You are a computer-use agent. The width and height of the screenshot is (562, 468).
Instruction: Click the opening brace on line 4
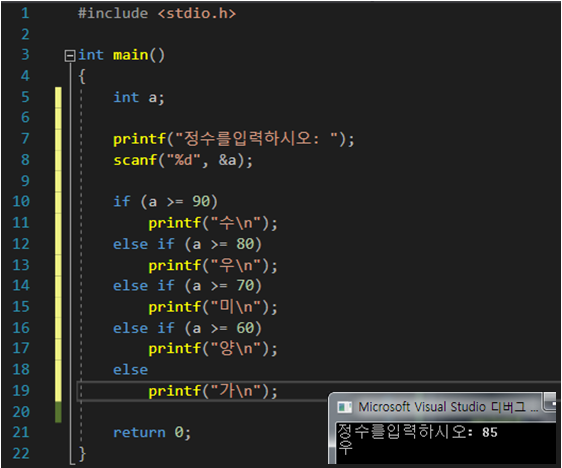click(82, 76)
